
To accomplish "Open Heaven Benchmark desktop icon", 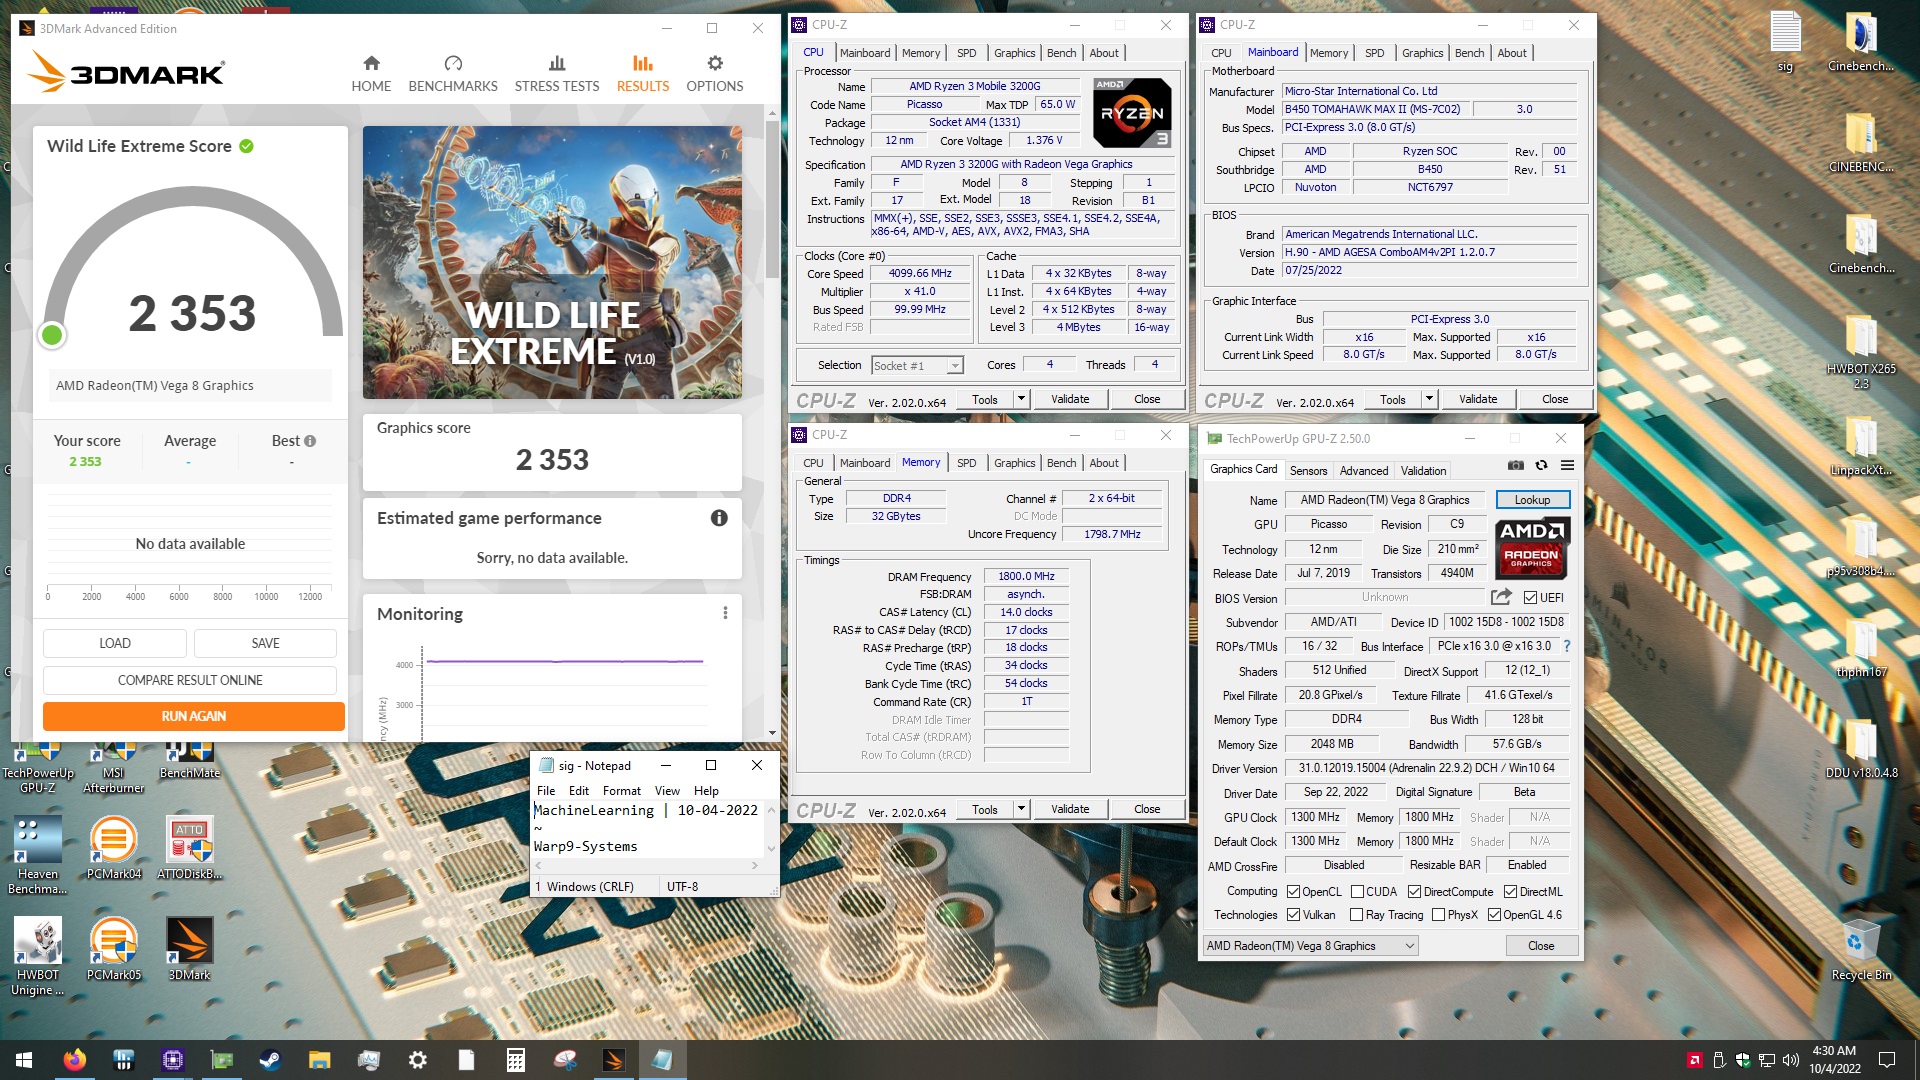I will [x=38, y=855].
